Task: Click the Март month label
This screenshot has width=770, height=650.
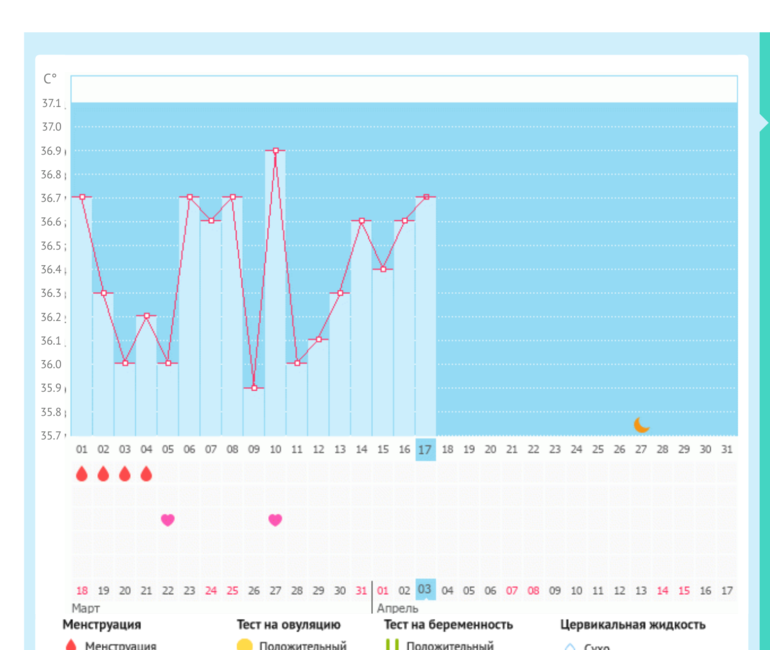Action: pyautogui.click(x=85, y=608)
